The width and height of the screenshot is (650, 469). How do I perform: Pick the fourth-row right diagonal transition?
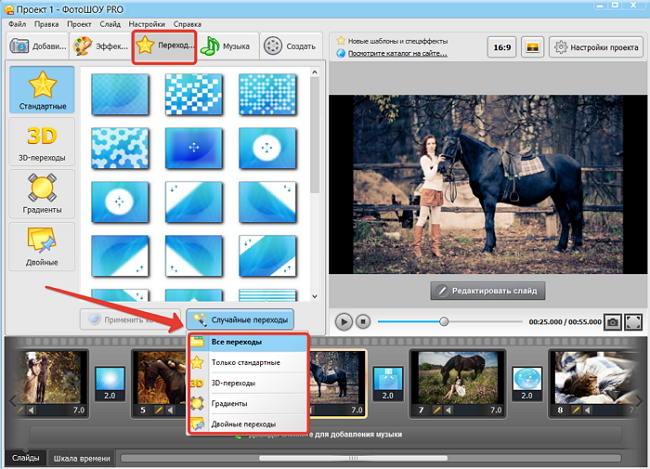click(267, 256)
